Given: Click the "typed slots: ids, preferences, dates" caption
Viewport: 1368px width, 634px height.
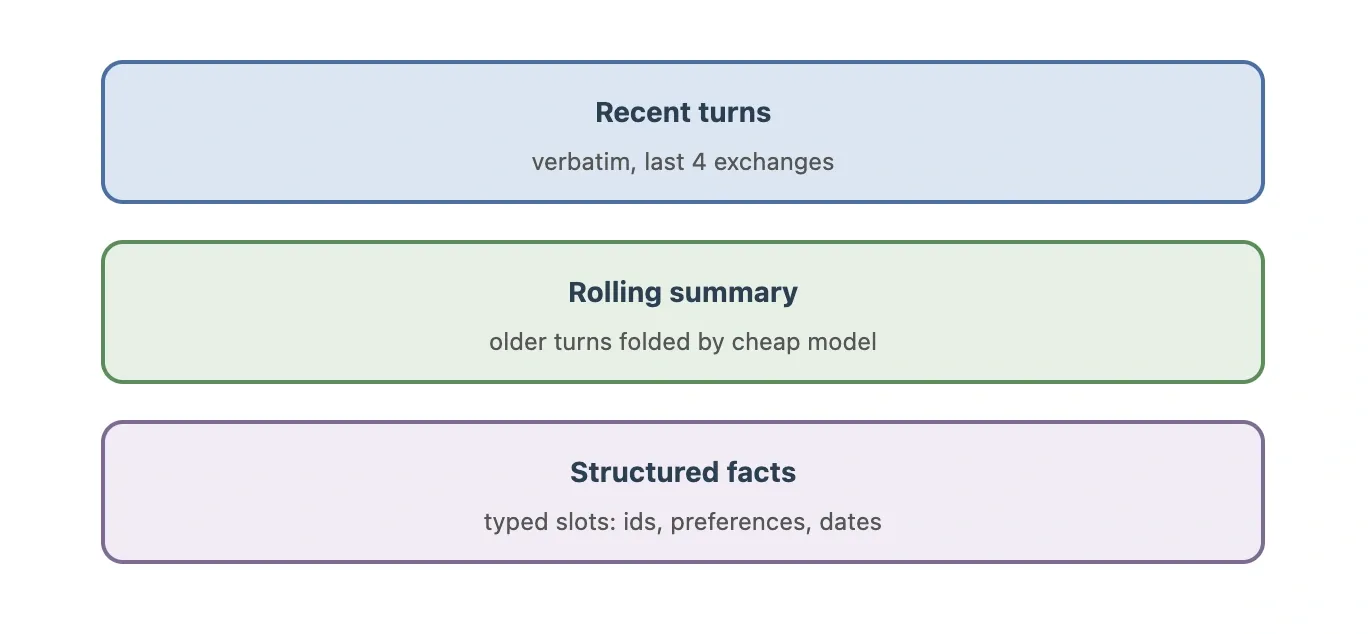Looking at the screenshot, I should [x=683, y=522].
